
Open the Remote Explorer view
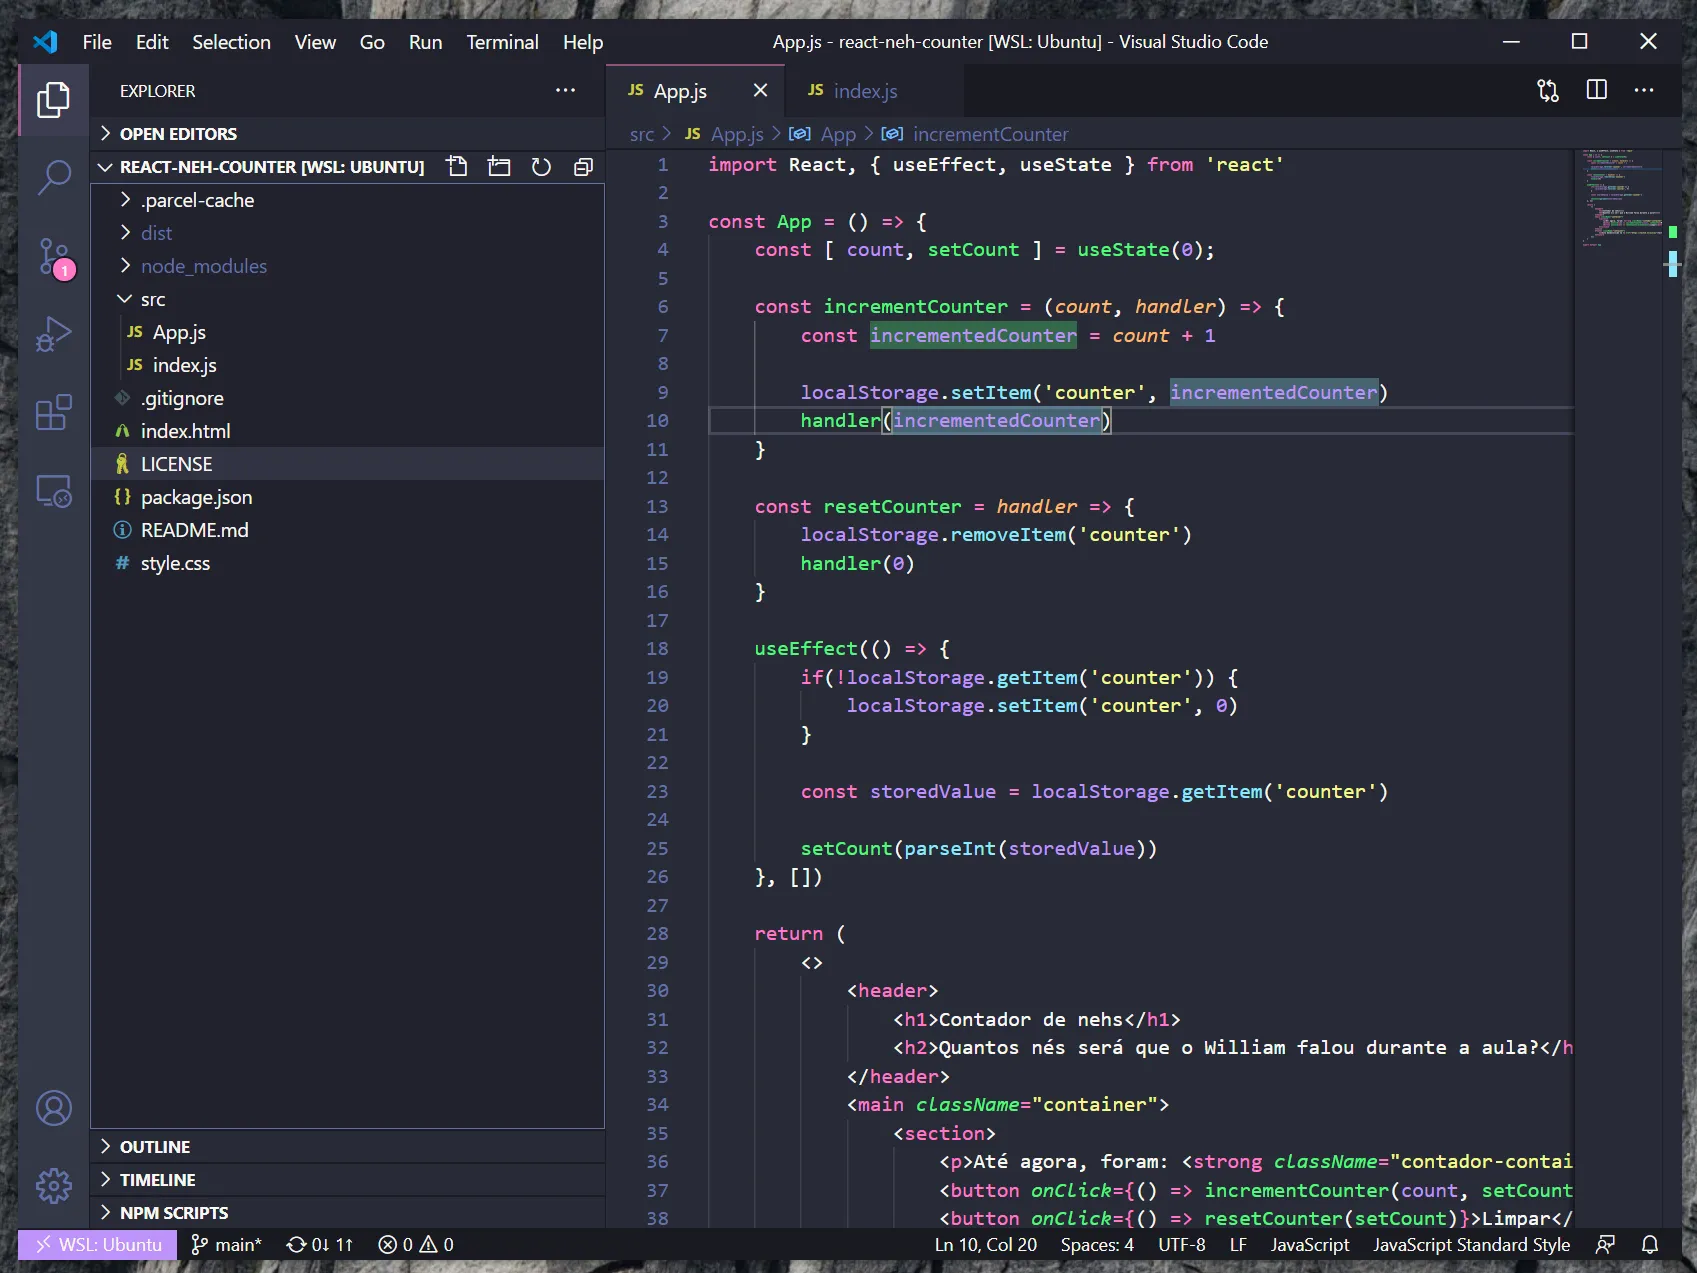52,490
